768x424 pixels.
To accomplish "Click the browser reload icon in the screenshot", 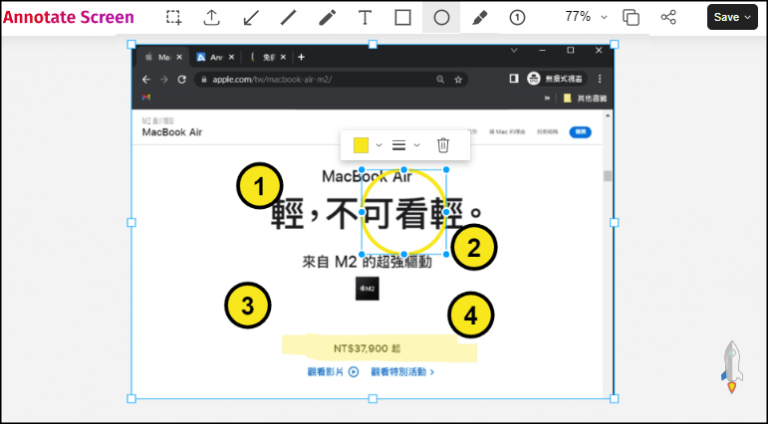I will pyautogui.click(x=182, y=79).
